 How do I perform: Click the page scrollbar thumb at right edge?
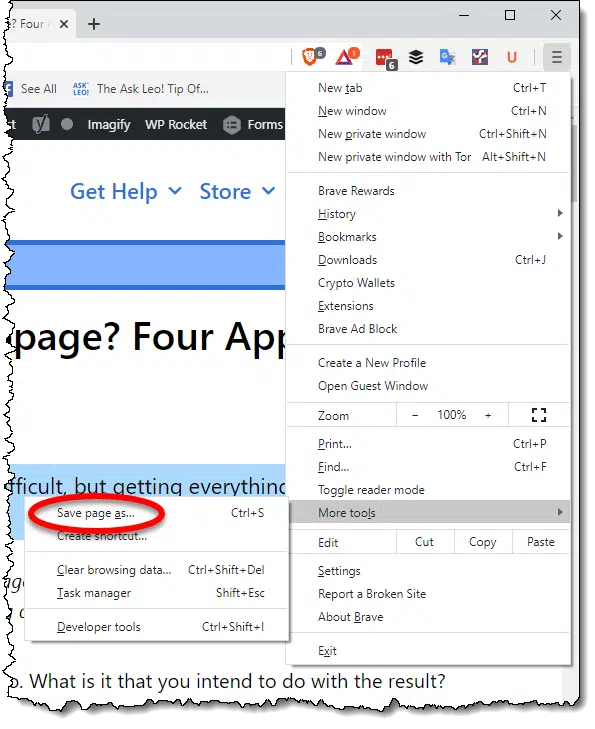[x=575, y=163]
